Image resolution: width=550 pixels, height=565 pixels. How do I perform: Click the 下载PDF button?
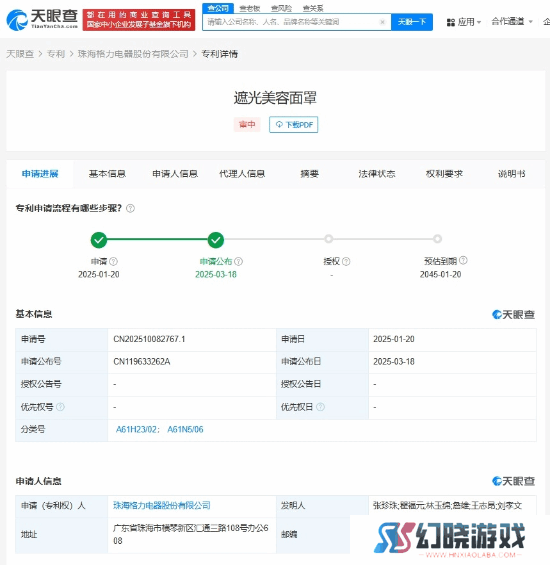click(x=293, y=125)
